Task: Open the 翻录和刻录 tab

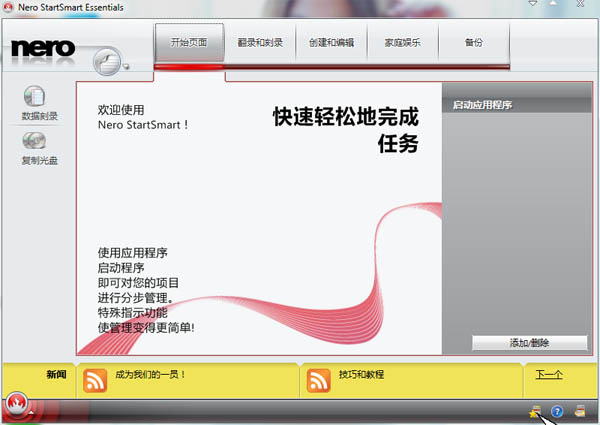Action: coord(260,43)
